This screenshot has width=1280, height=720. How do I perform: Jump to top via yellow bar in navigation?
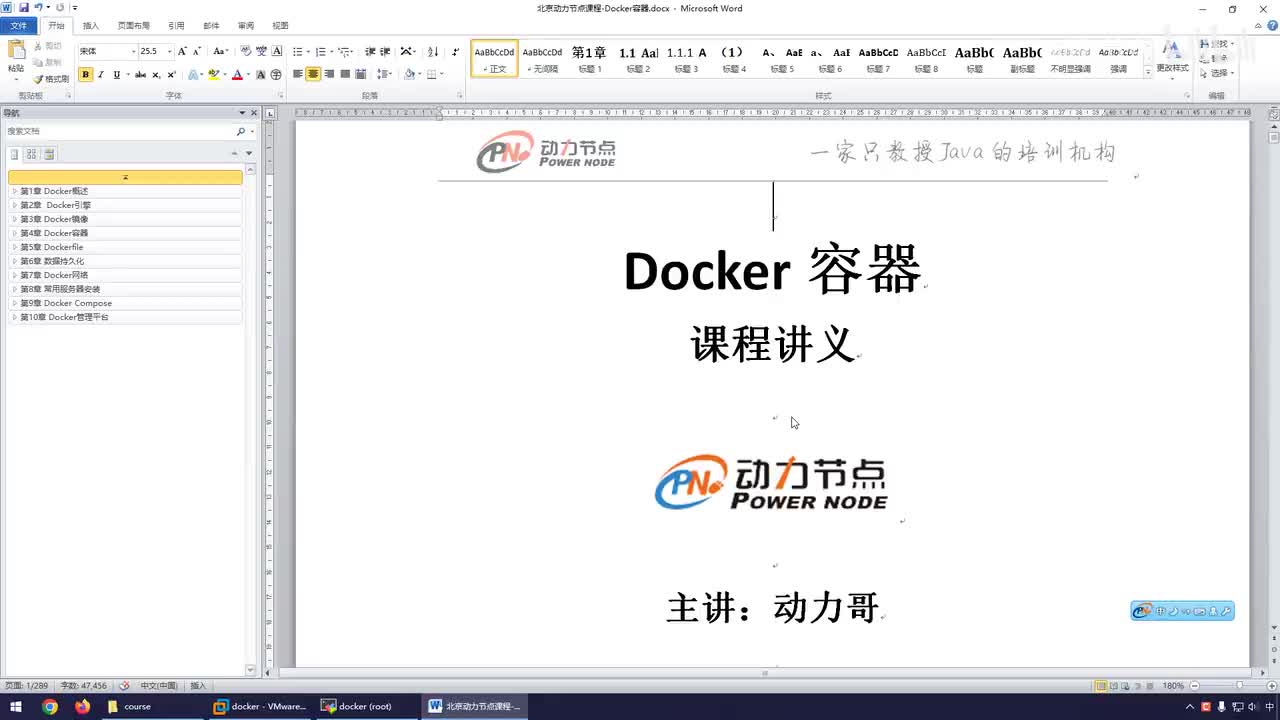[x=125, y=177]
